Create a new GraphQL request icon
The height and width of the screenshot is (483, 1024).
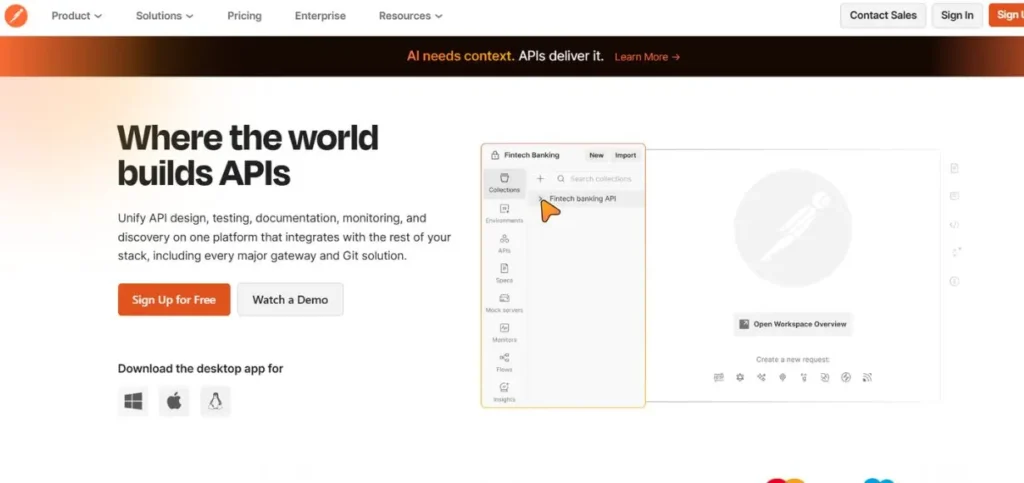[x=740, y=377]
